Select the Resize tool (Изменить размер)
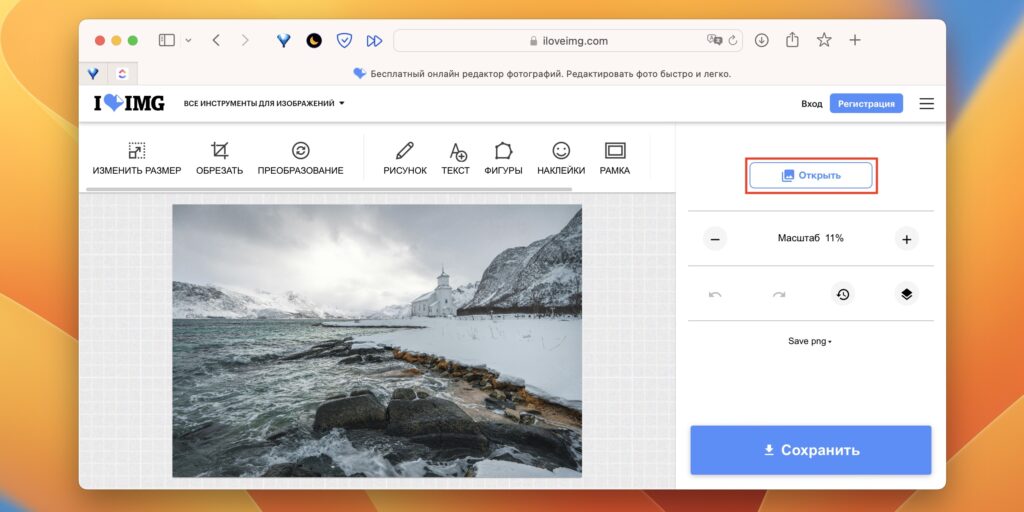Screen dimensions: 1024x512 click(x=136, y=159)
